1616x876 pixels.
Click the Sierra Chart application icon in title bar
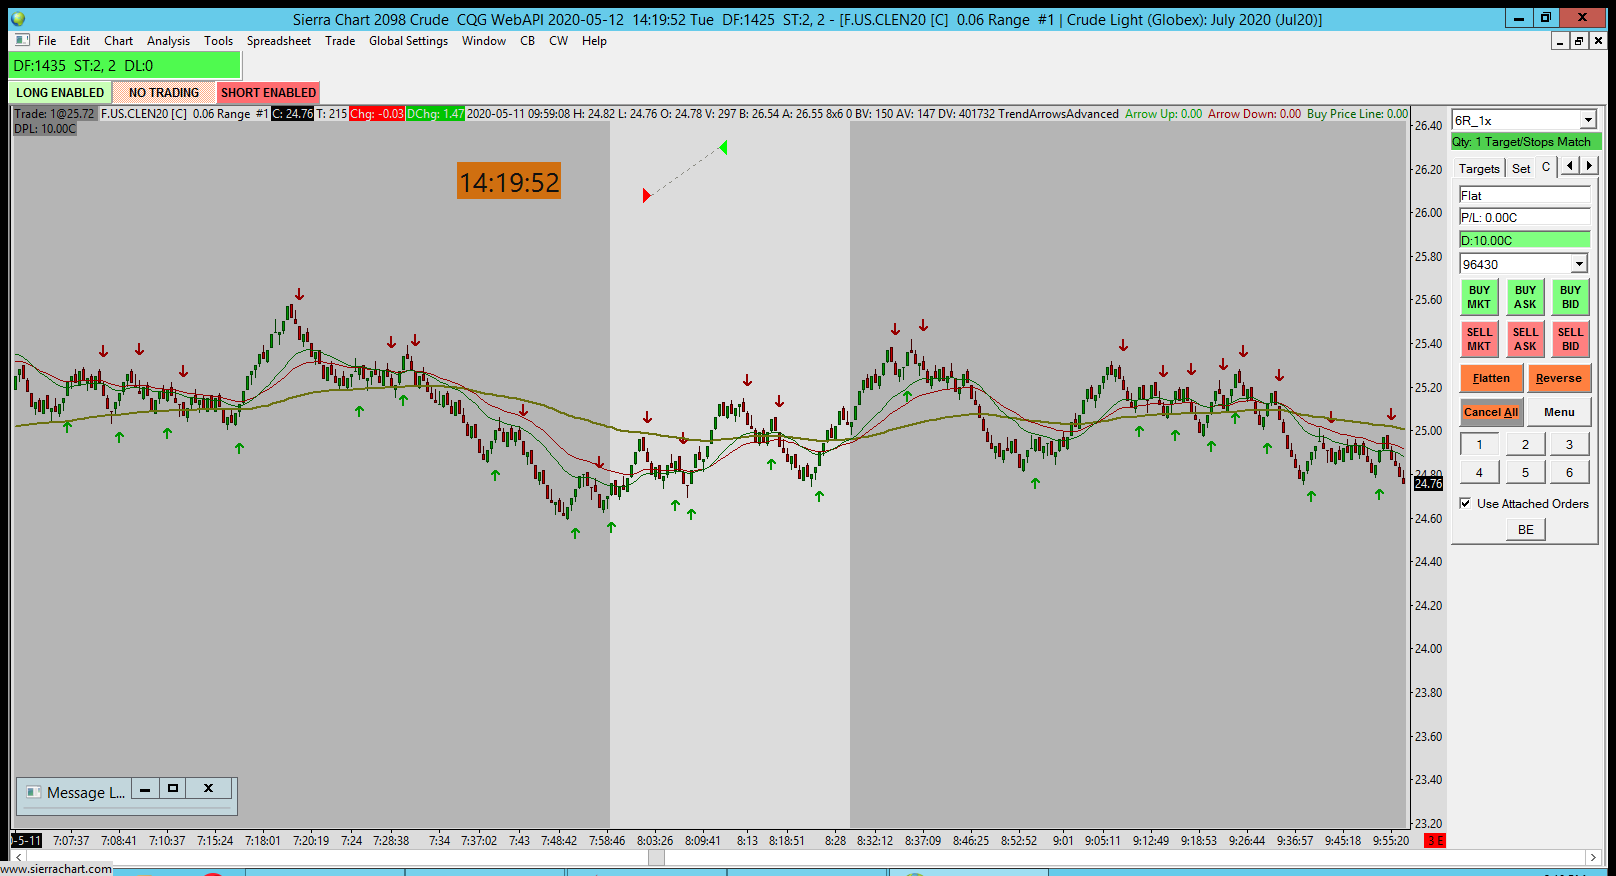click(x=18, y=19)
